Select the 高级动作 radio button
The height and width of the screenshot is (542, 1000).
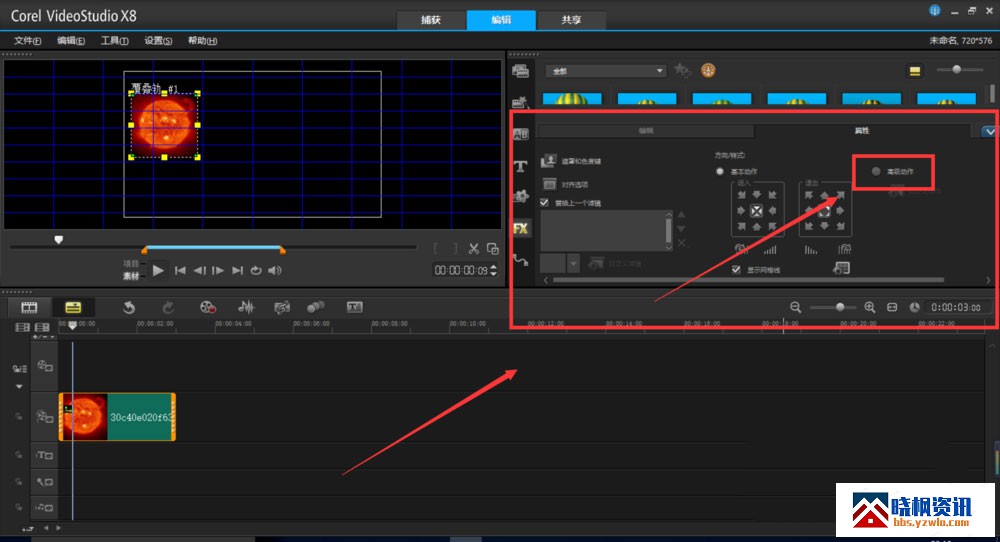876,171
